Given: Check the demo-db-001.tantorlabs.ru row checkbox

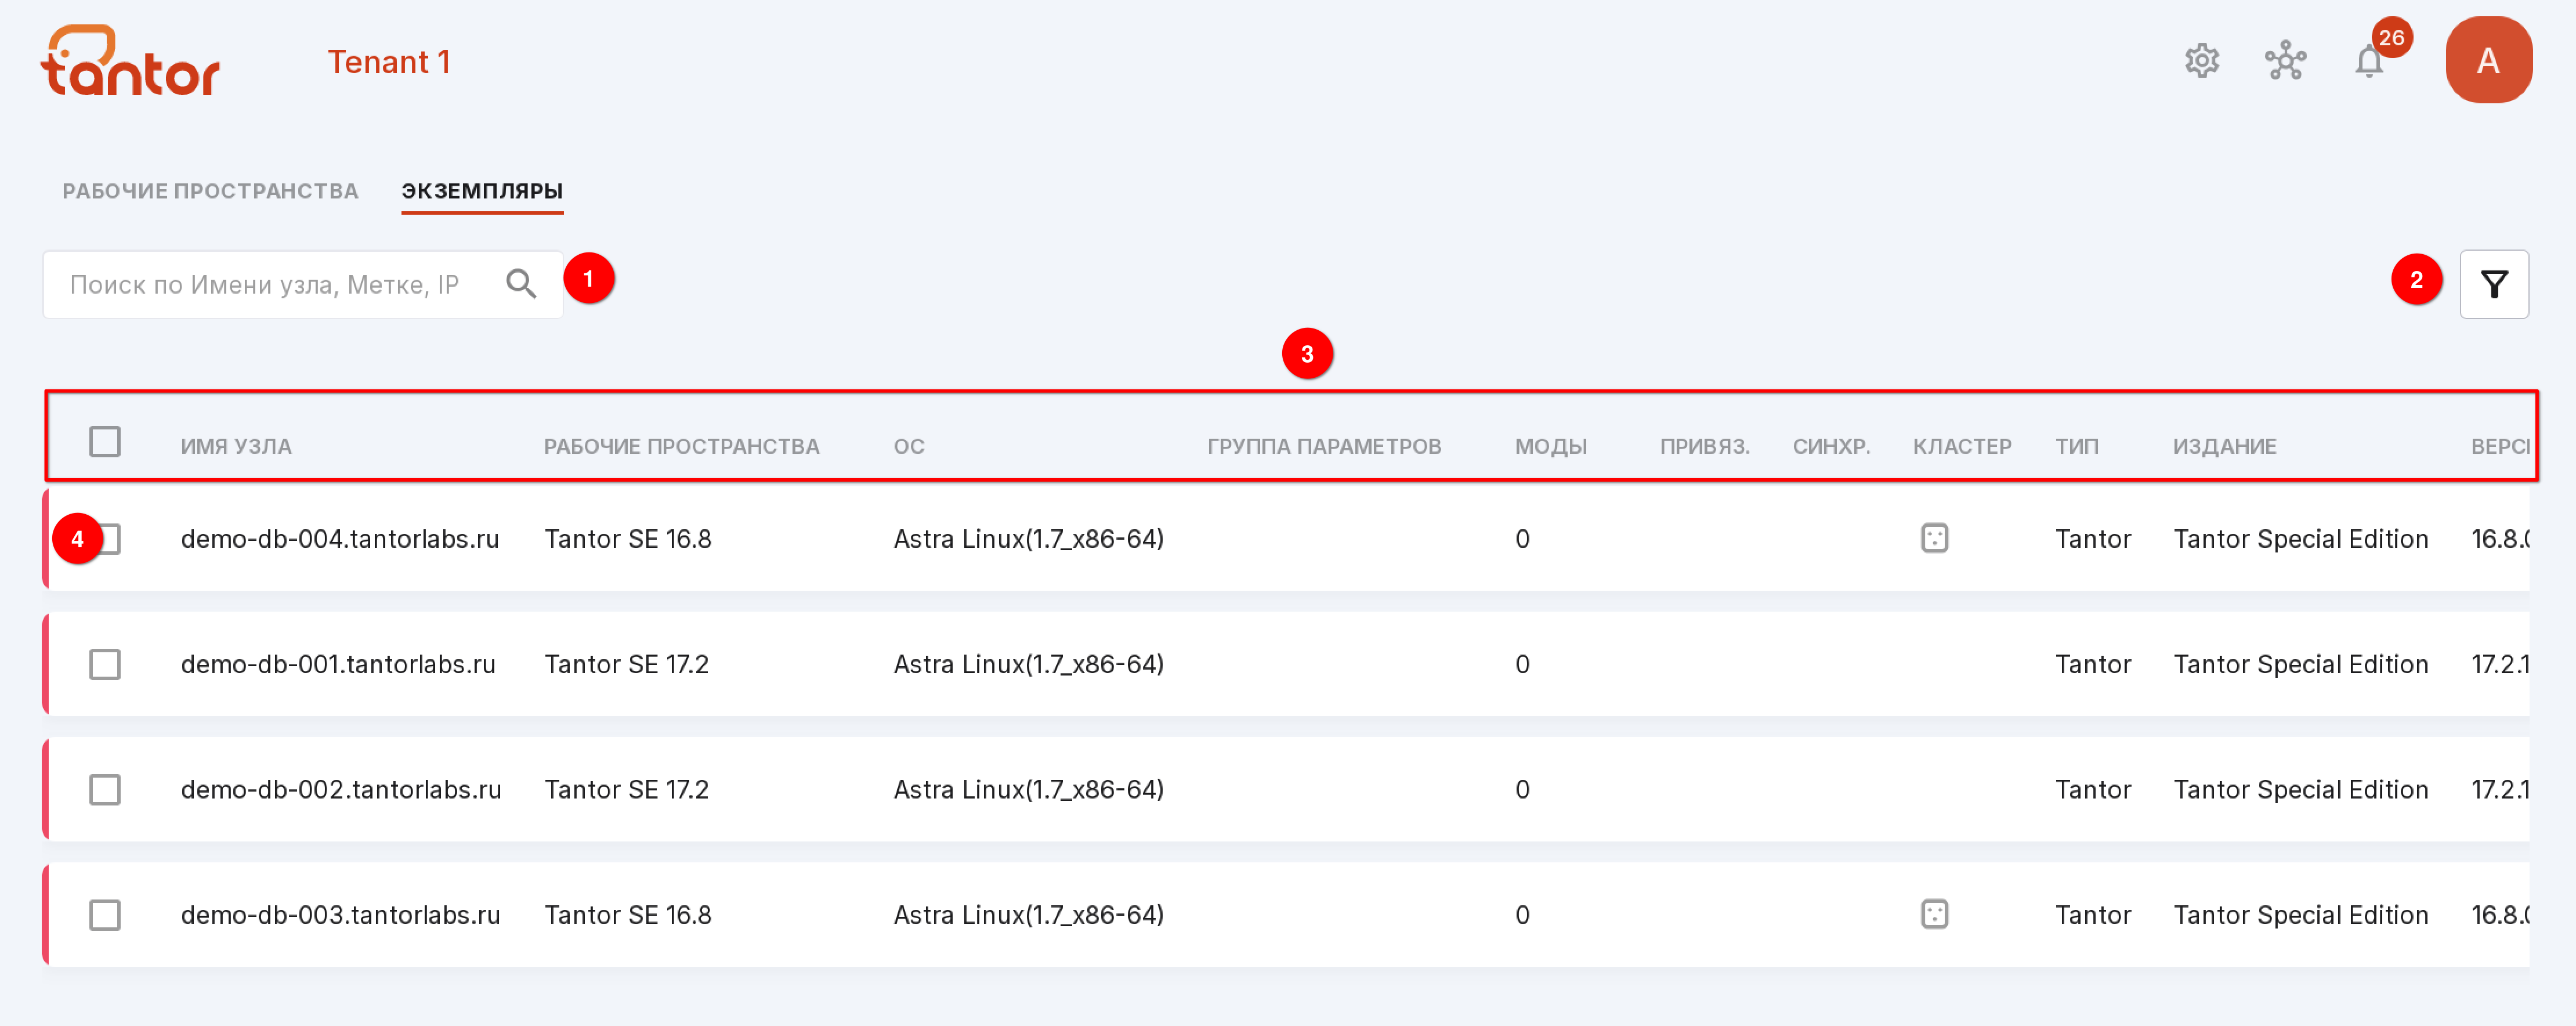Looking at the screenshot, I should [x=105, y=664].
